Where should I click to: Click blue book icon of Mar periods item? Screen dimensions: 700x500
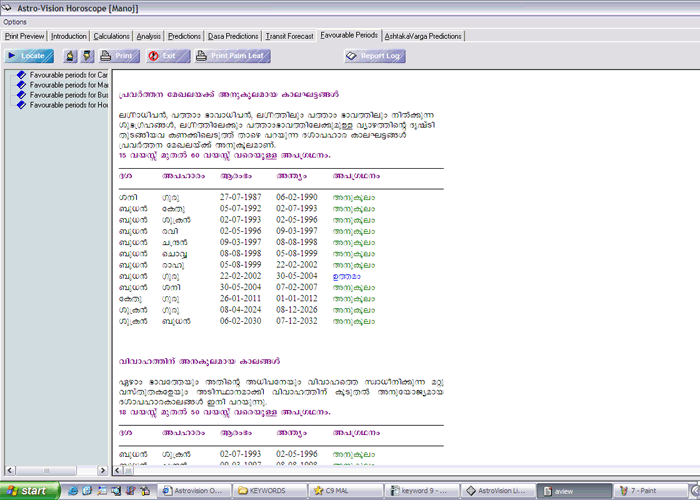click(21, 85)
